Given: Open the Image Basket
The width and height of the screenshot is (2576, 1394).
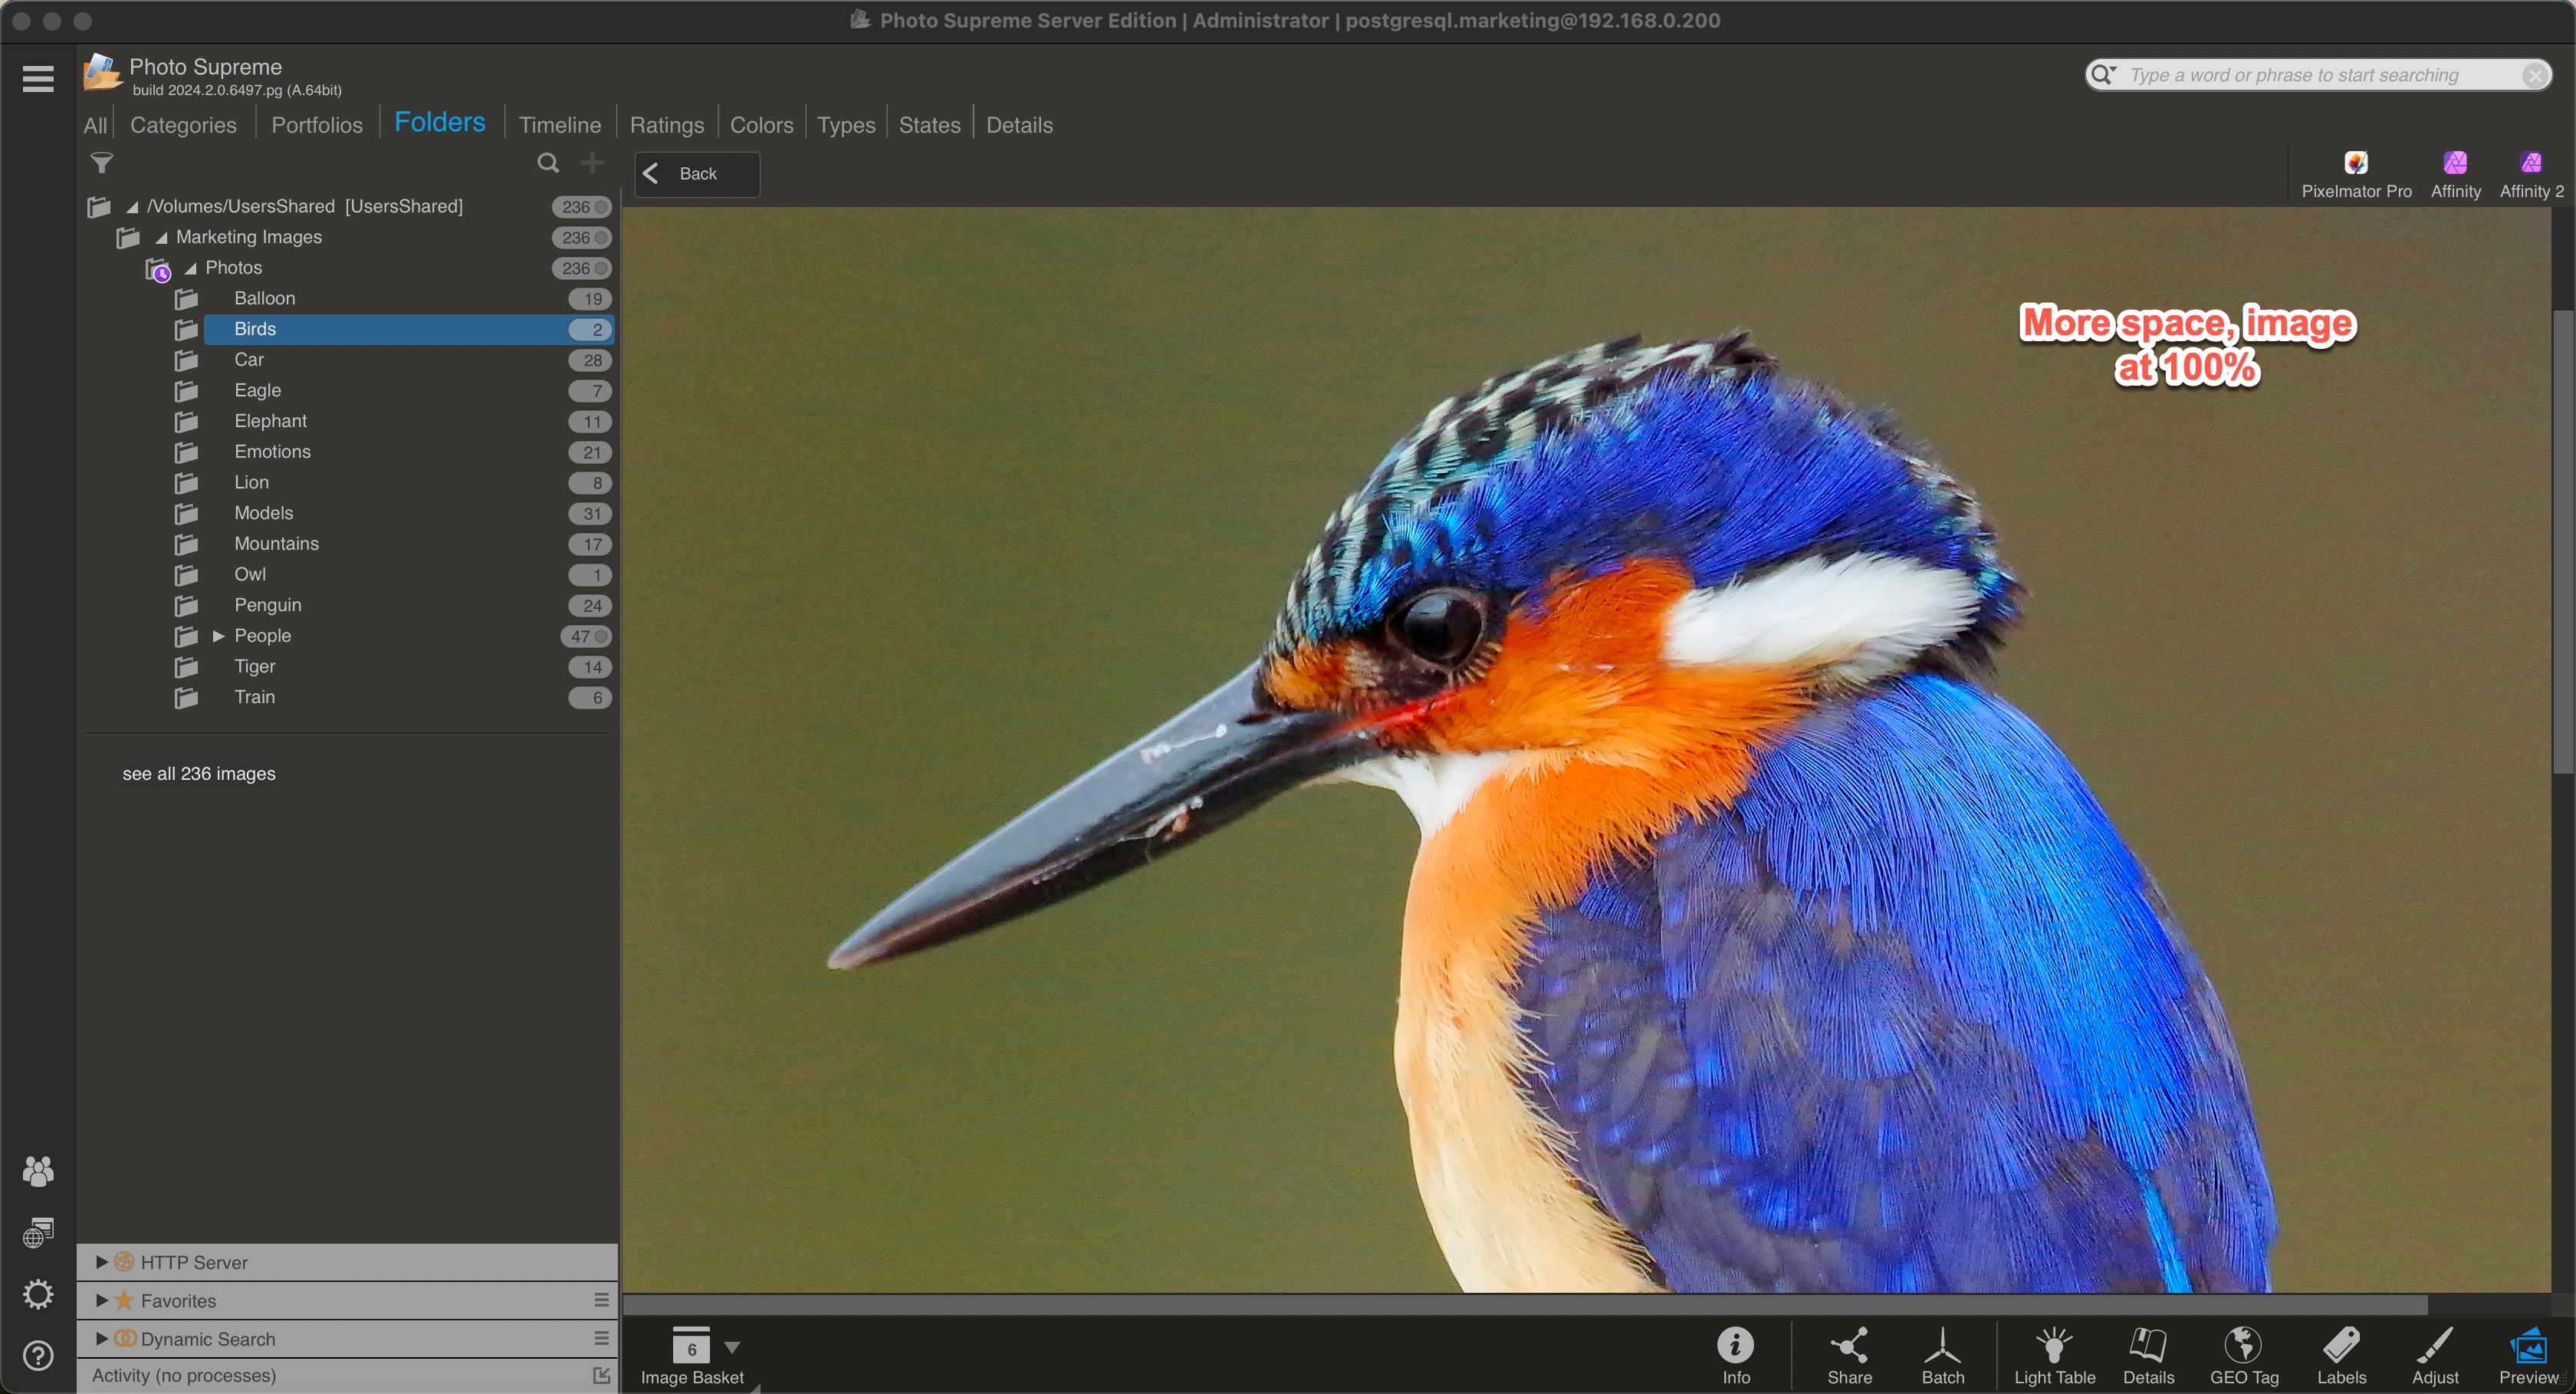Looking at the screenshot, I should click(x=691, y=1356).
